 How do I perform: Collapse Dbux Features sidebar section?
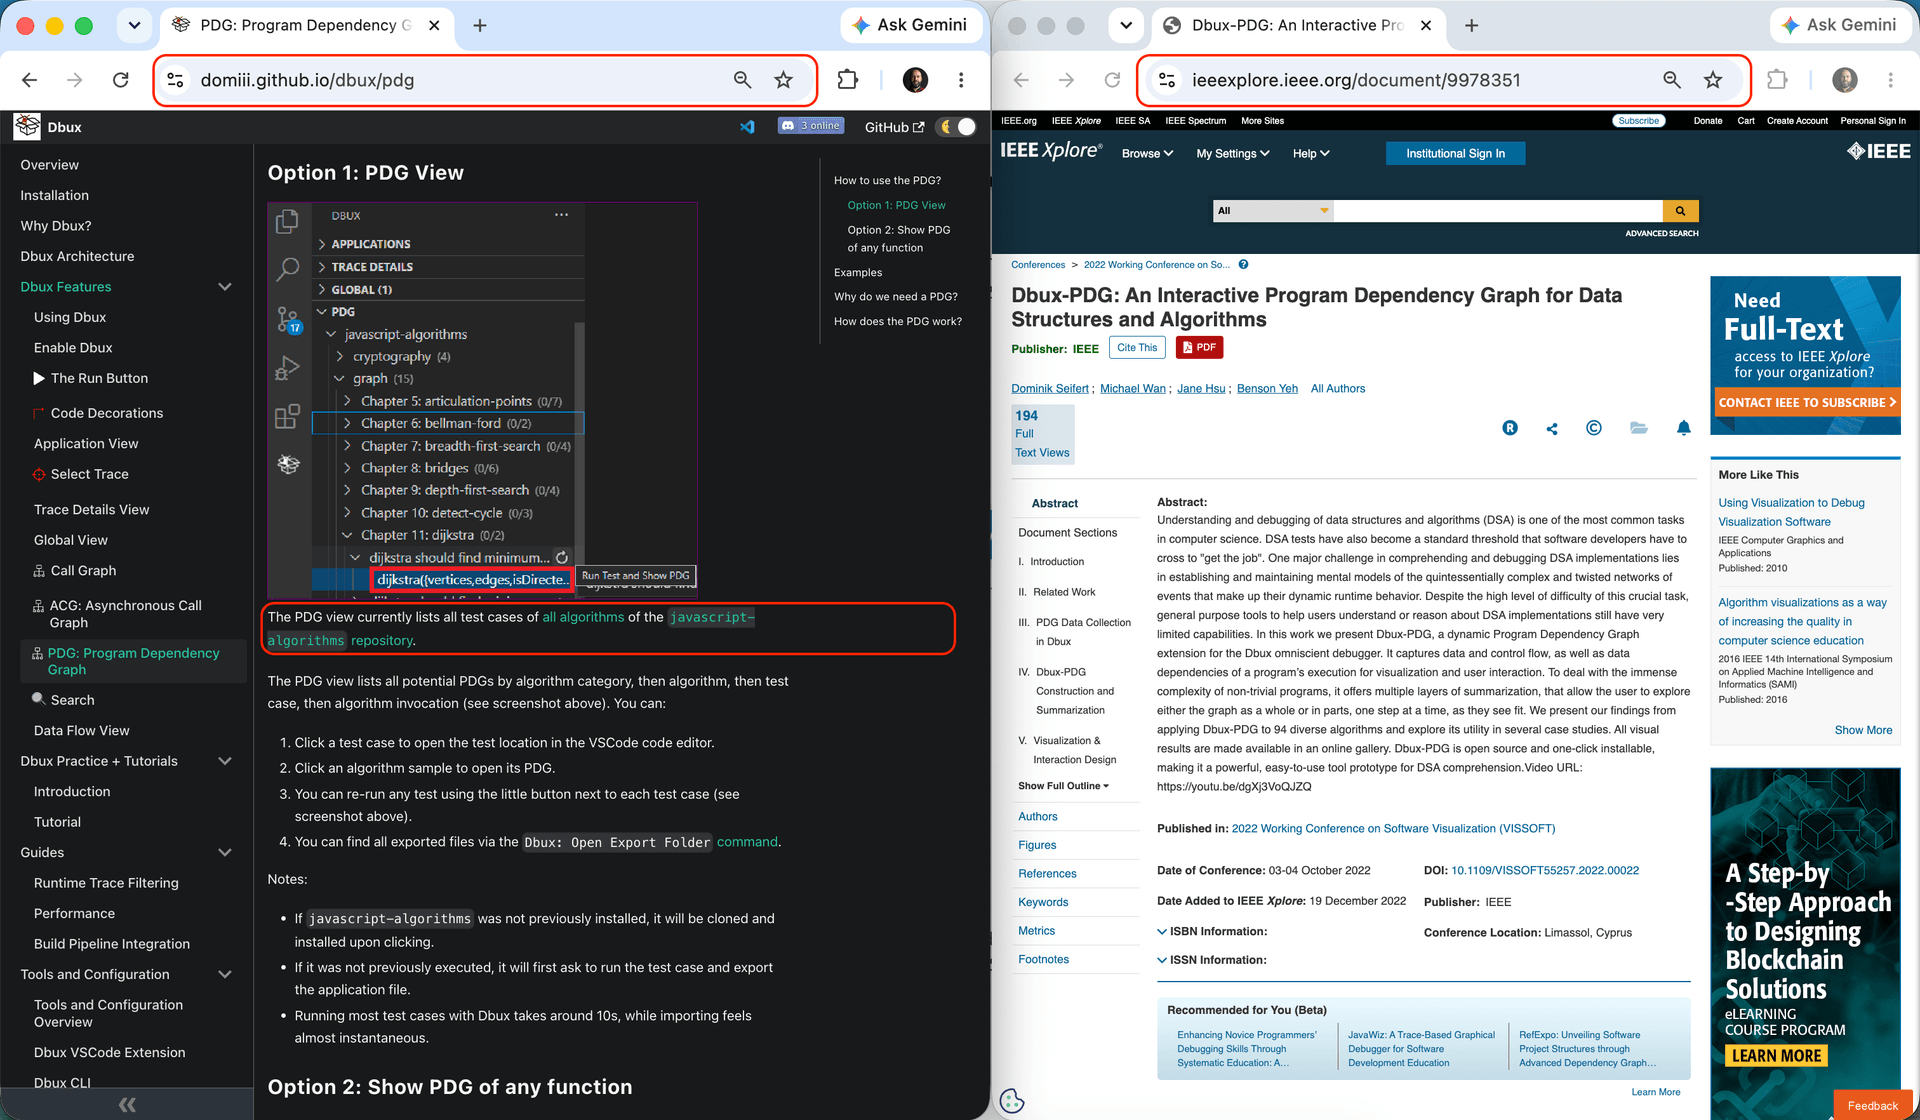[x=225, y=287]
